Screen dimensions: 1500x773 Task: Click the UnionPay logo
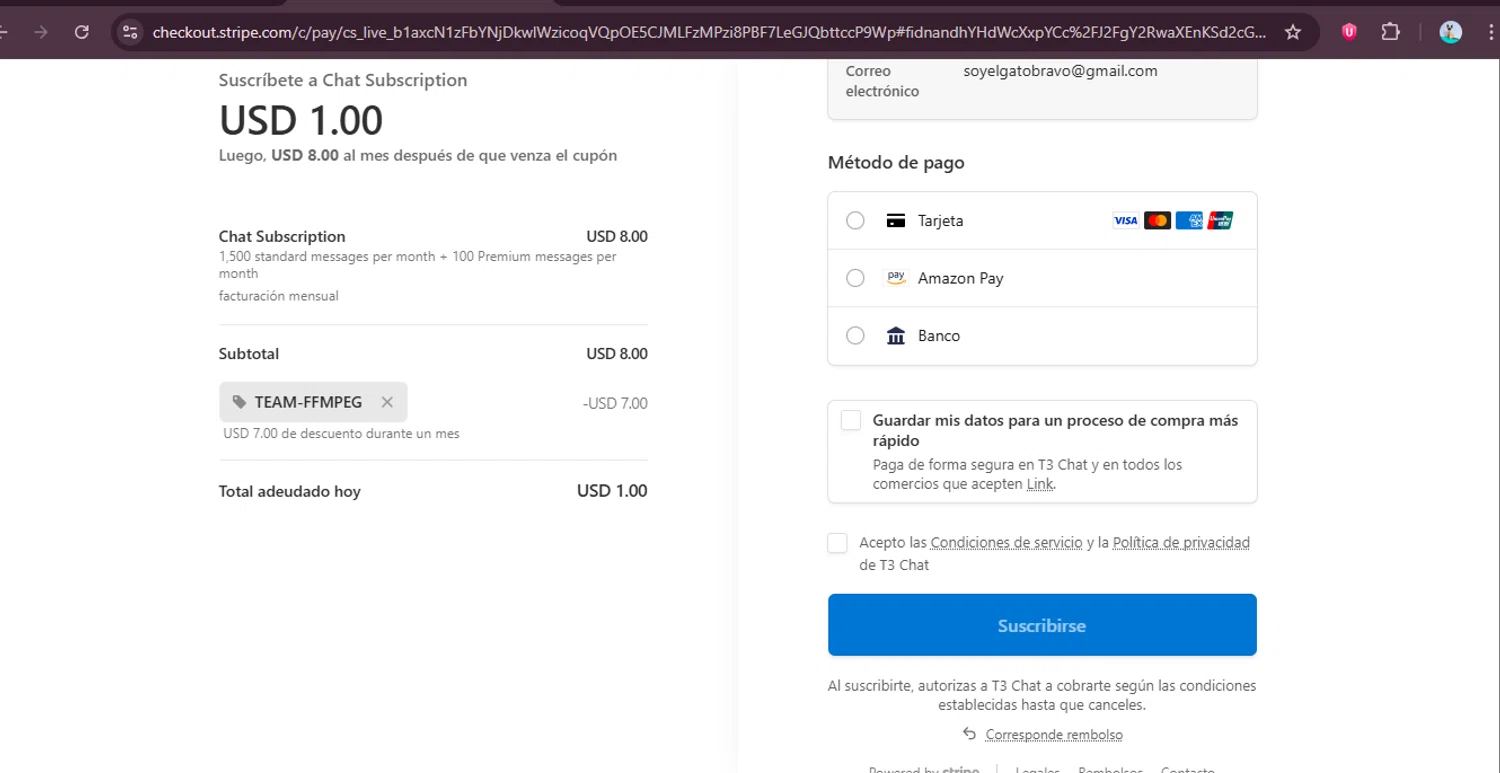[1220, 221]
